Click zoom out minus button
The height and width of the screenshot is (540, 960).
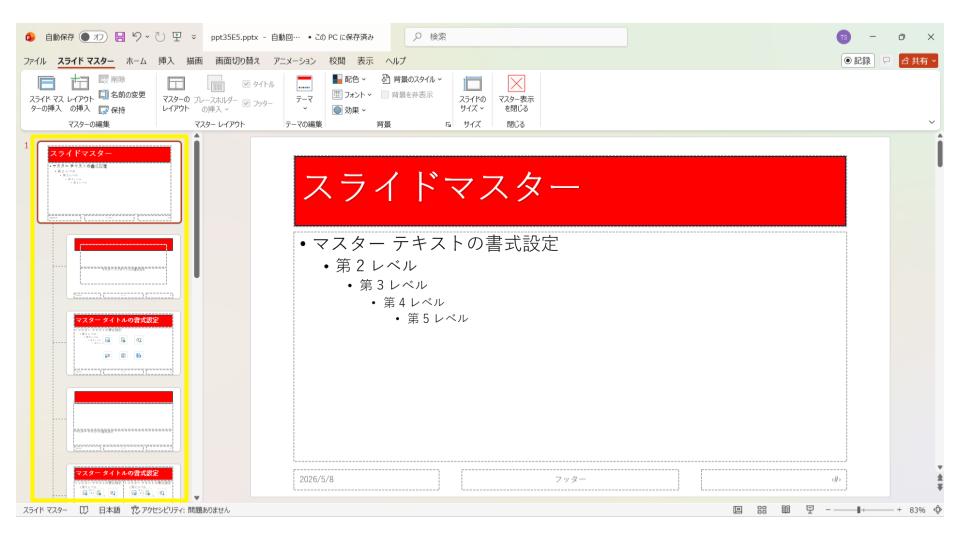(x=828, y=509)
